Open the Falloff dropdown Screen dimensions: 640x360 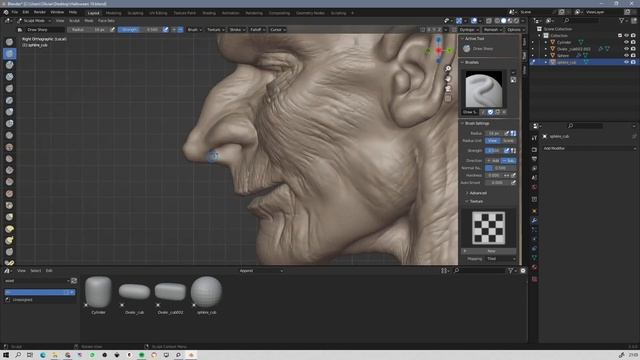tap(258, 30)
